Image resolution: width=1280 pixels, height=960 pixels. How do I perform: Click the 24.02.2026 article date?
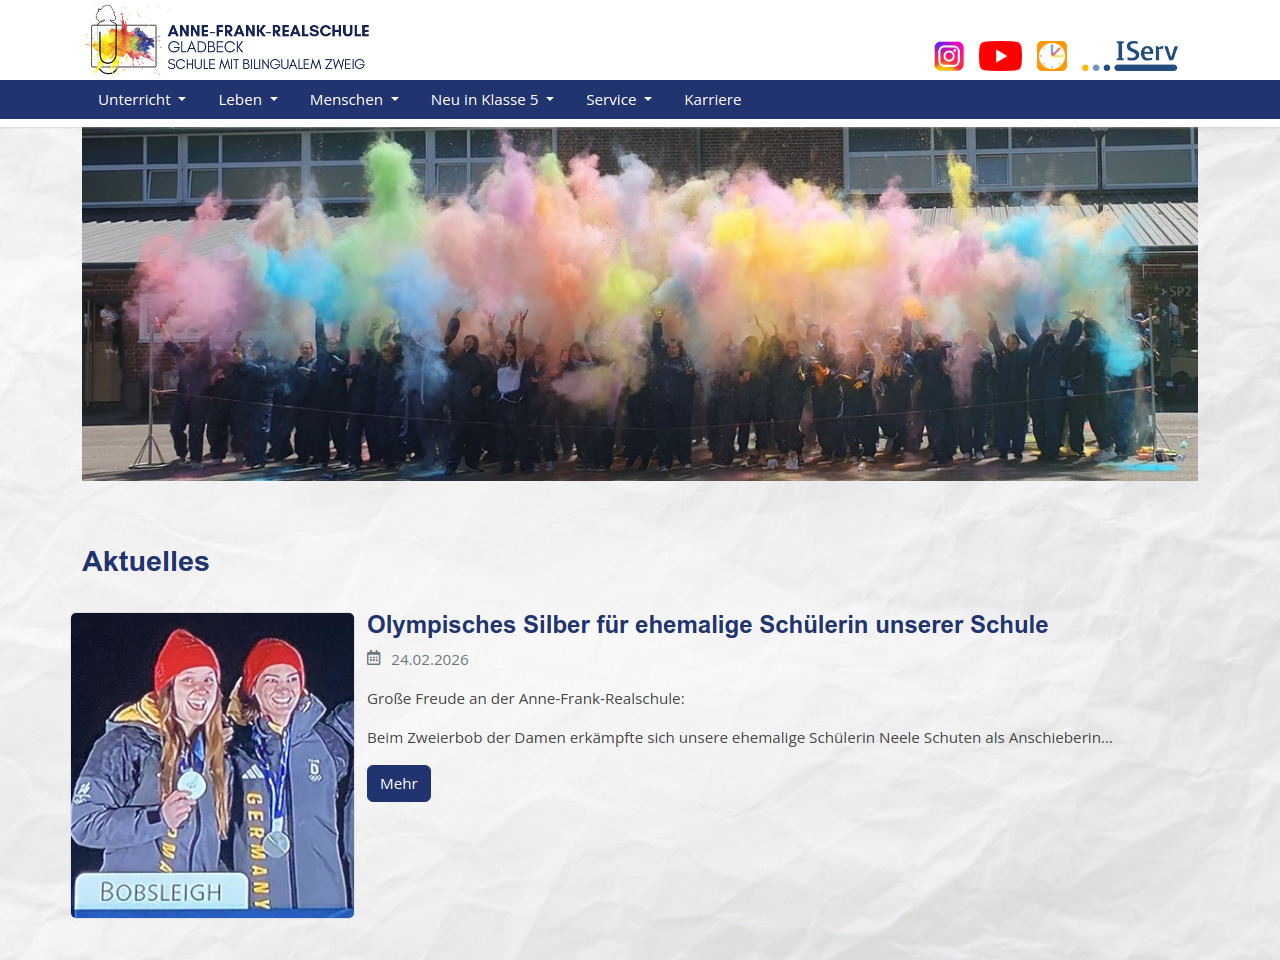tap(430, 660)
